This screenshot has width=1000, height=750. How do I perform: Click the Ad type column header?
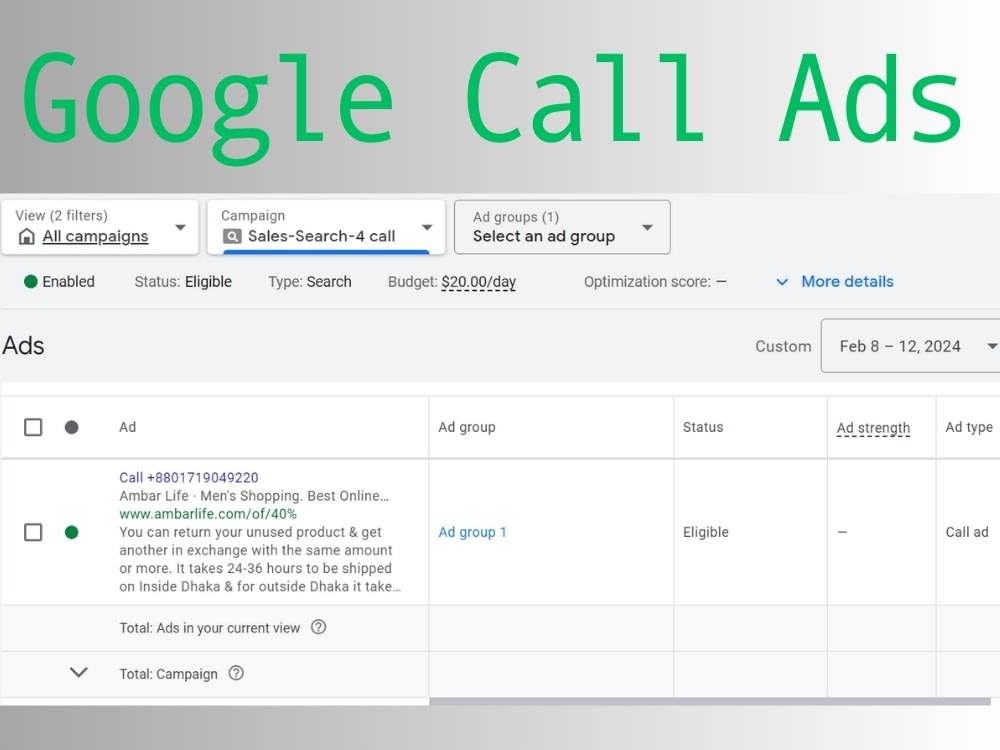pos(969,427)
